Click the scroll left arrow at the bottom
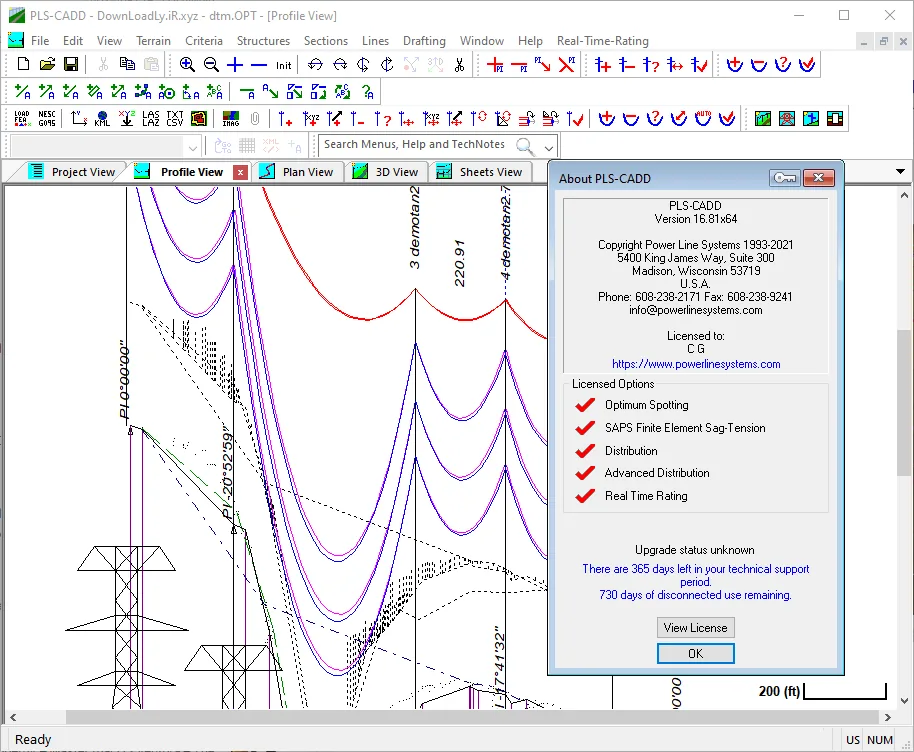The width and height of the screenshot is (914, 752). coord(13,717)
